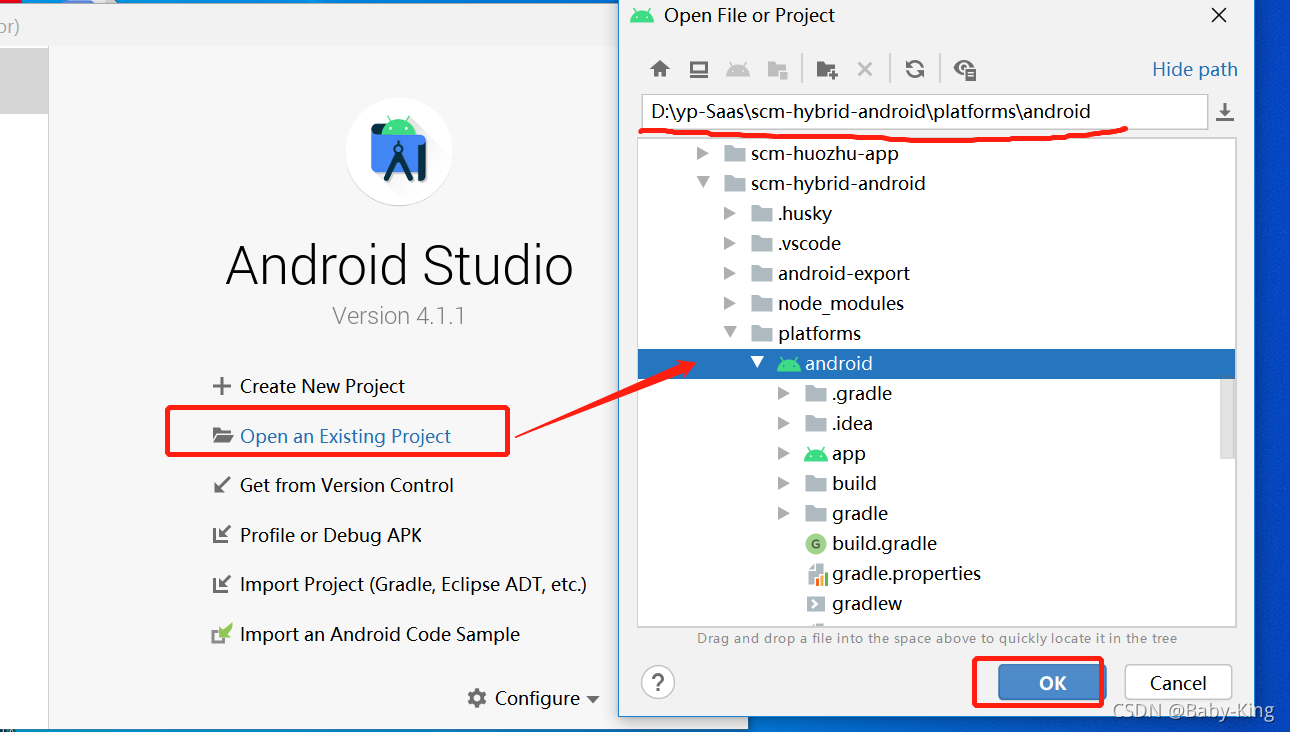Confirm with the OK button
This screenshot has height=732, width=1290.
pos(1052,683)
